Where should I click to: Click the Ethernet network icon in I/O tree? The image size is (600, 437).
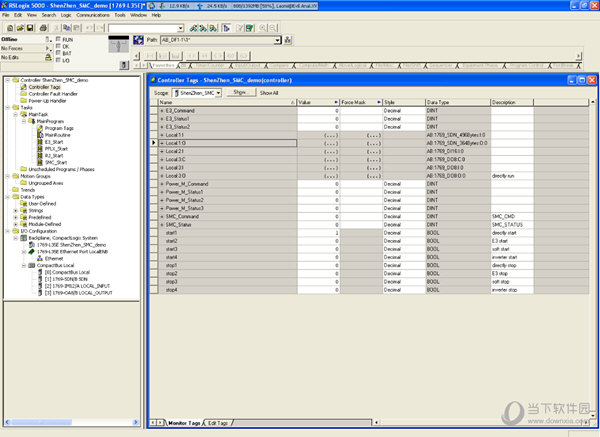click(40, 259)
